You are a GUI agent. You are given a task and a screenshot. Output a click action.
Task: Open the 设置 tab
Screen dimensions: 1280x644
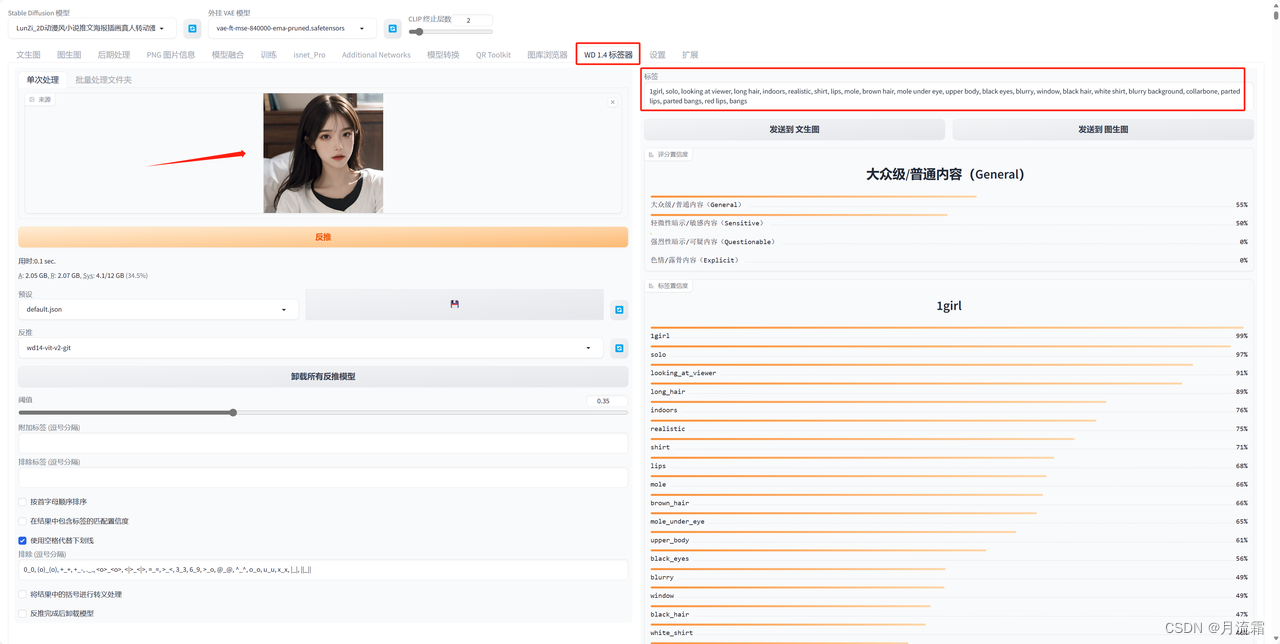(657, 55)
